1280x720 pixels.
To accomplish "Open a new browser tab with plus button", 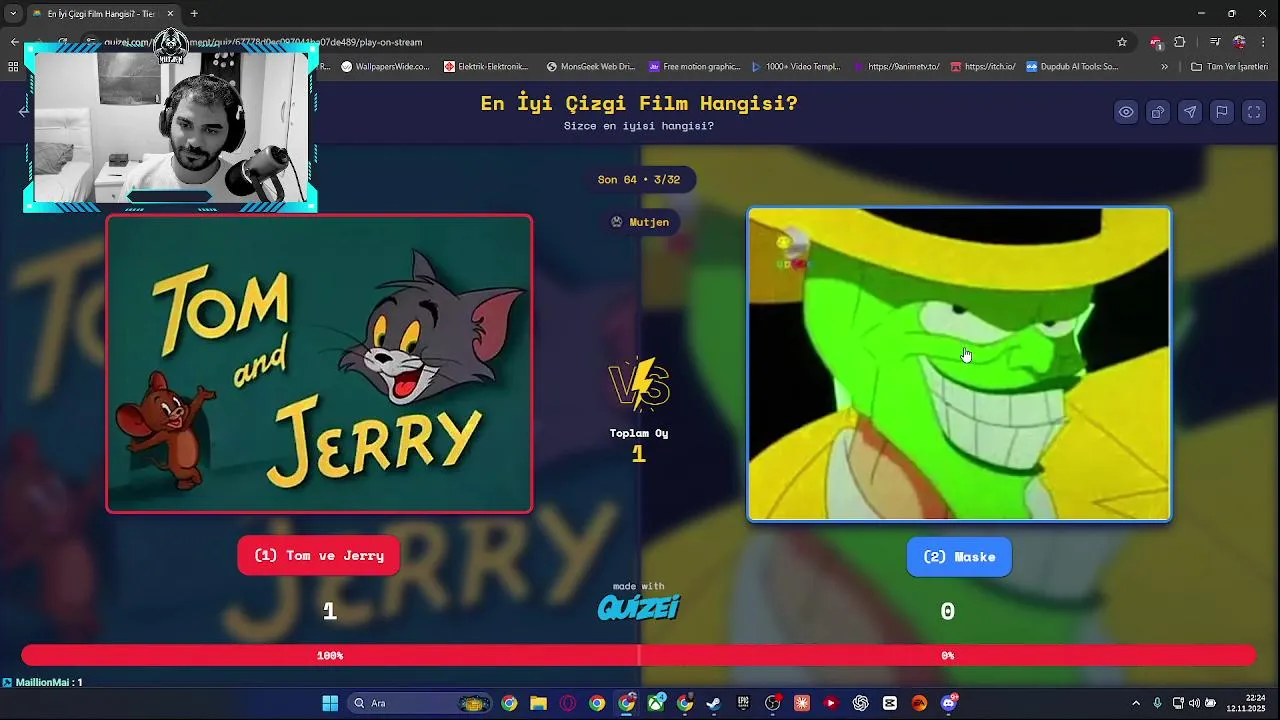I will coord(194,14).
